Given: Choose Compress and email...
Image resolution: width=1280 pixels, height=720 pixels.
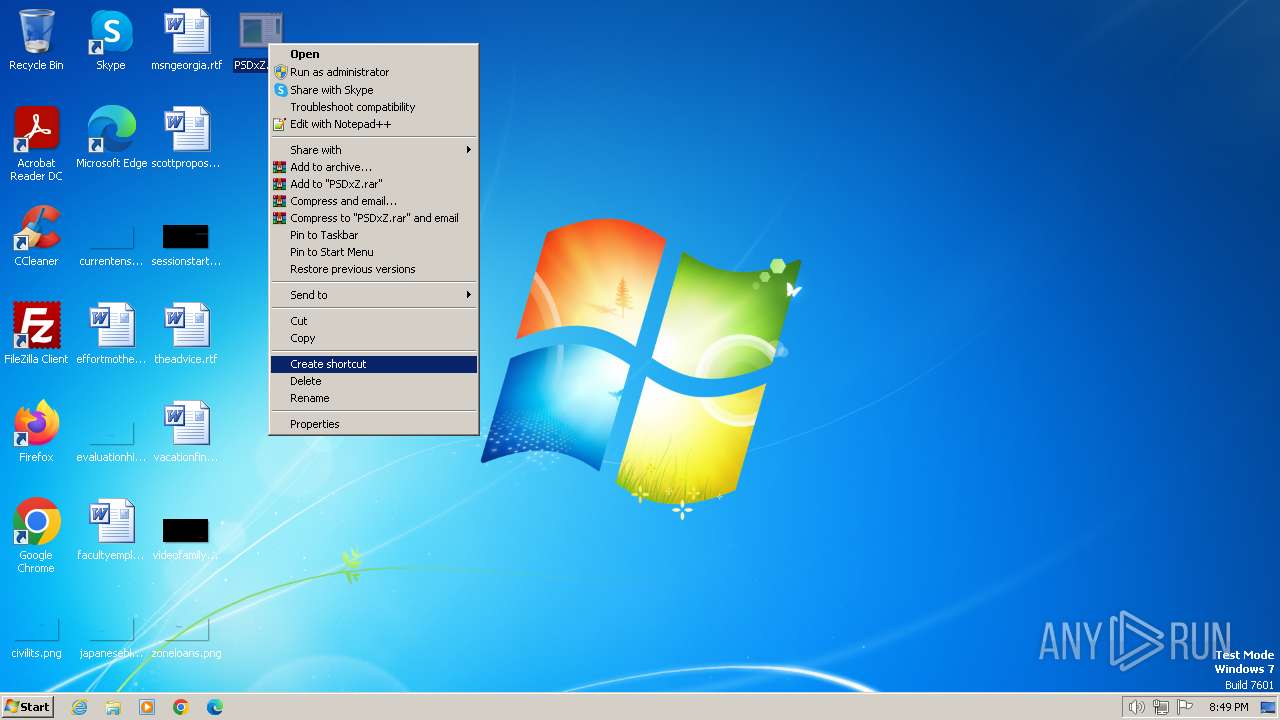Looking at the screenshot, I should 374,201.
